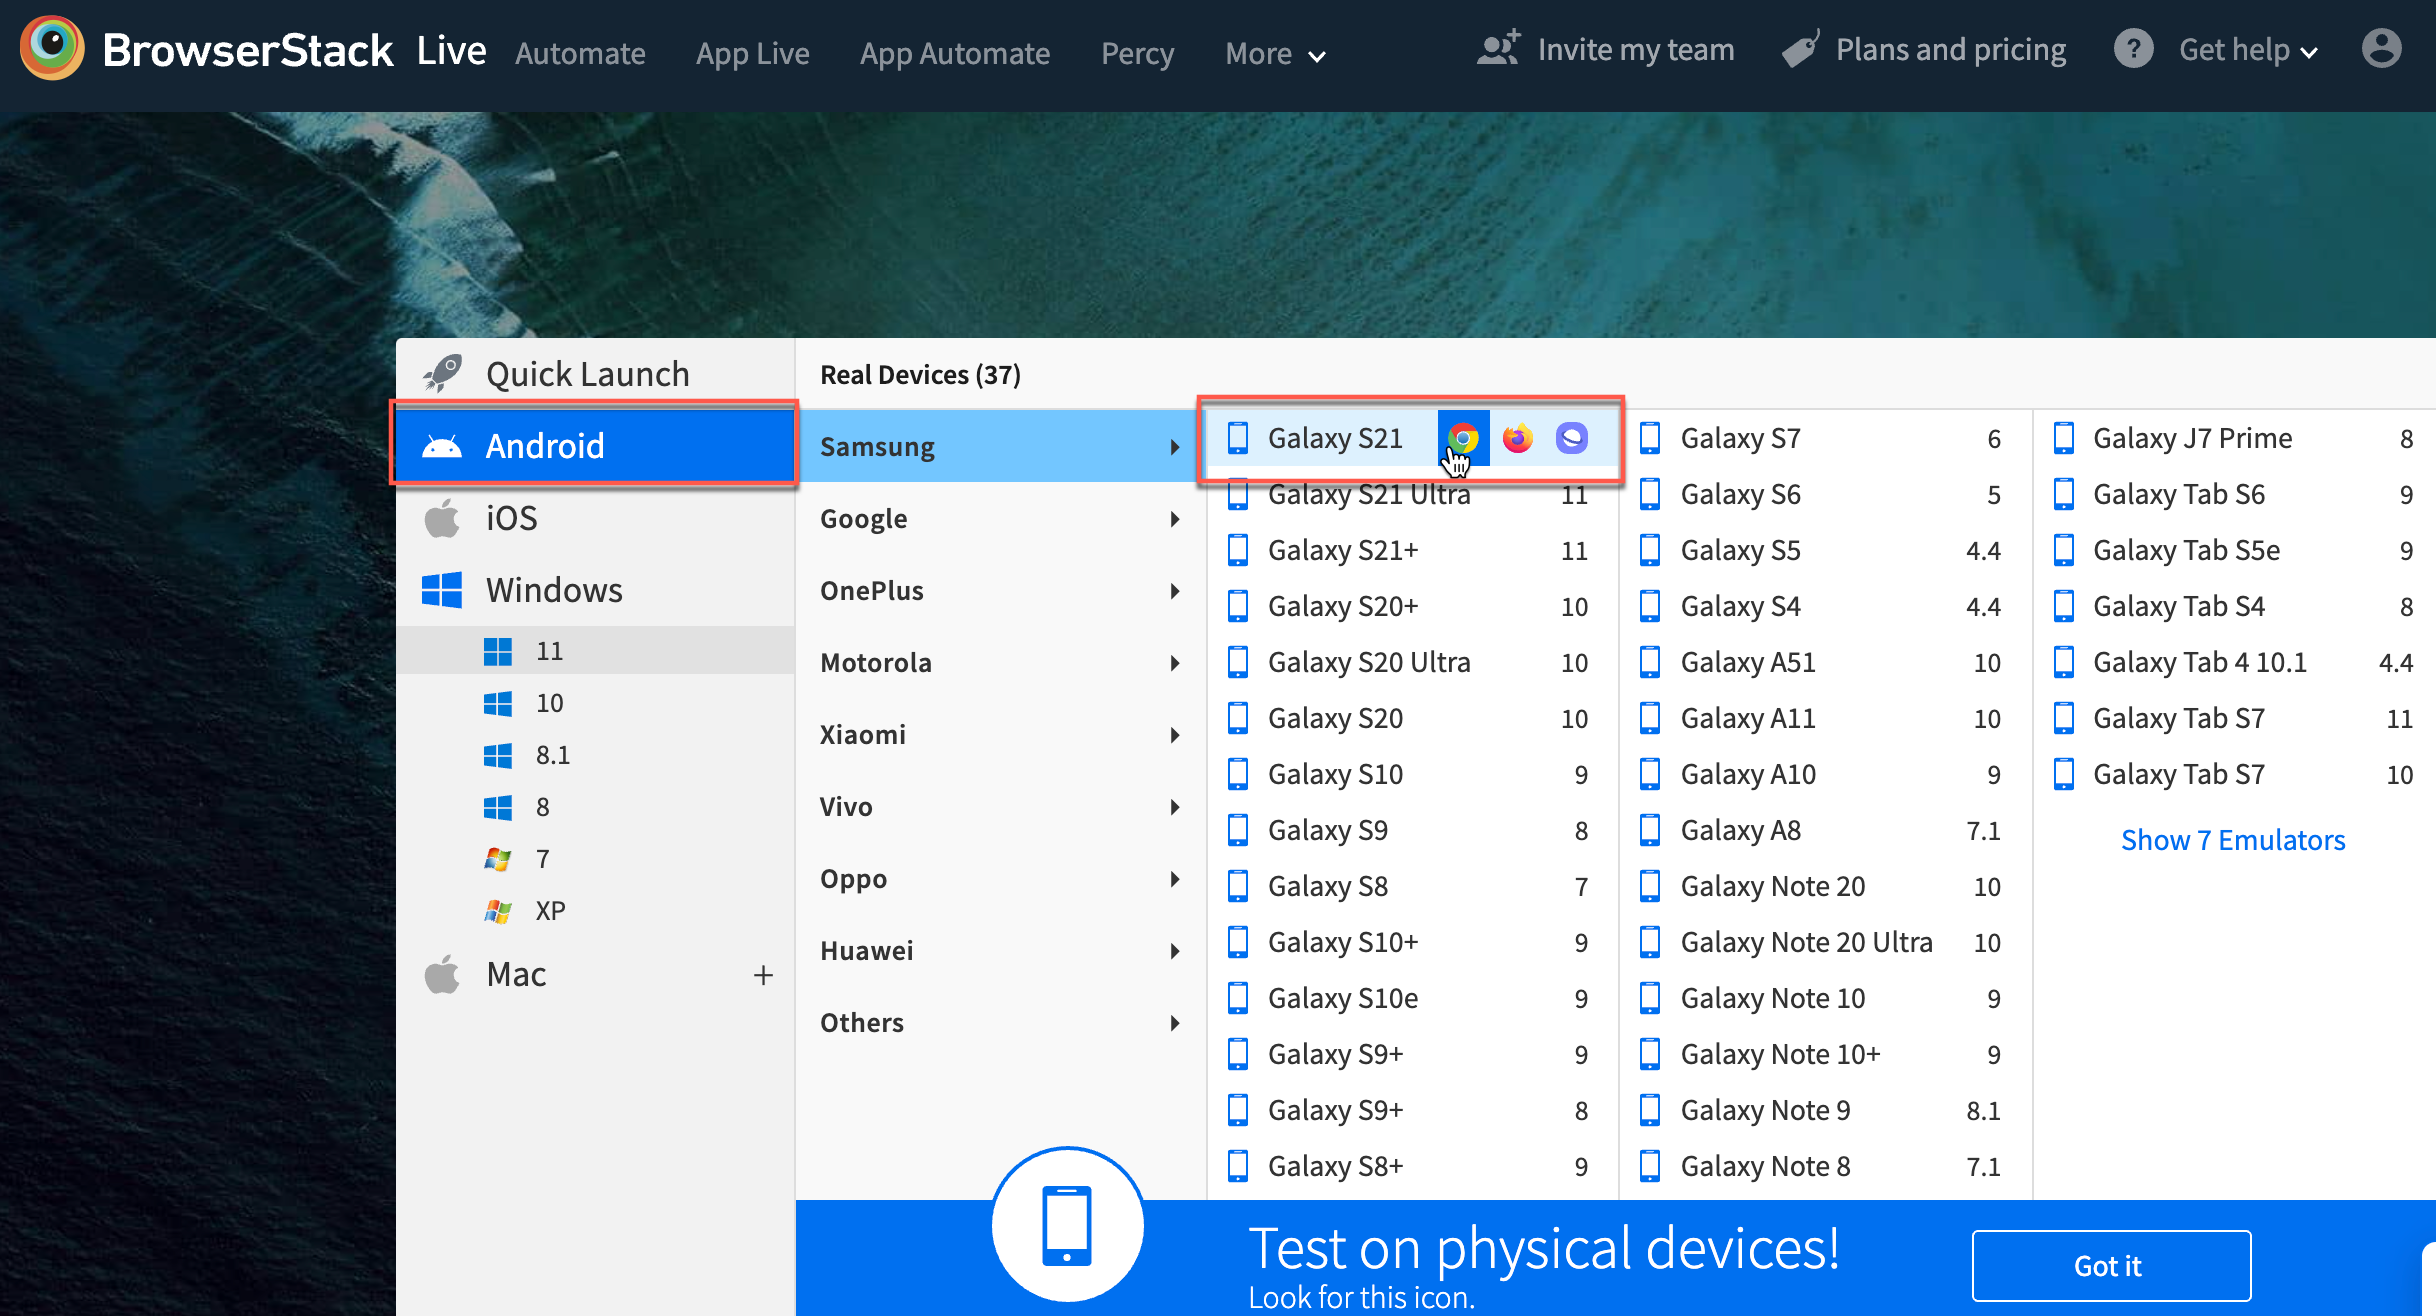Screen dimensions: 2436x1316
Task: Expand the Google device list
Action: pyautogui.click(x=1000, y=518)
